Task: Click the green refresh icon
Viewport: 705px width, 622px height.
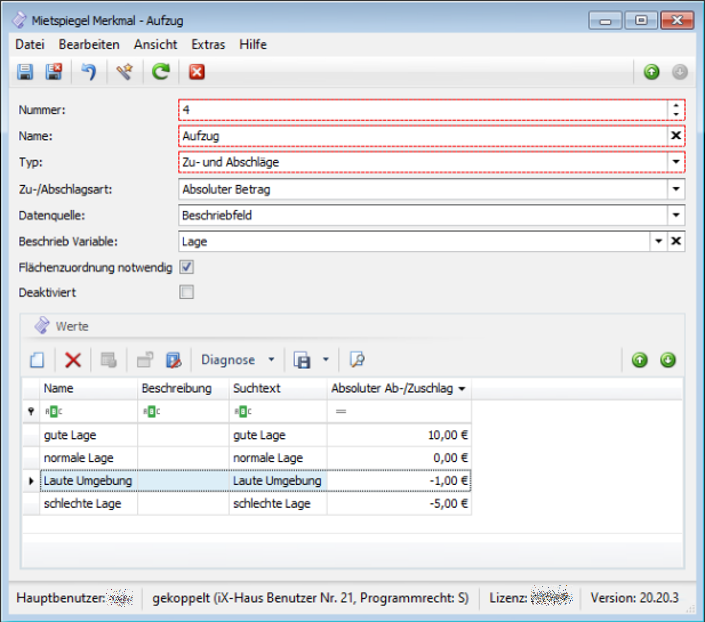Action: pyautogui.click(x=160, y=71)
